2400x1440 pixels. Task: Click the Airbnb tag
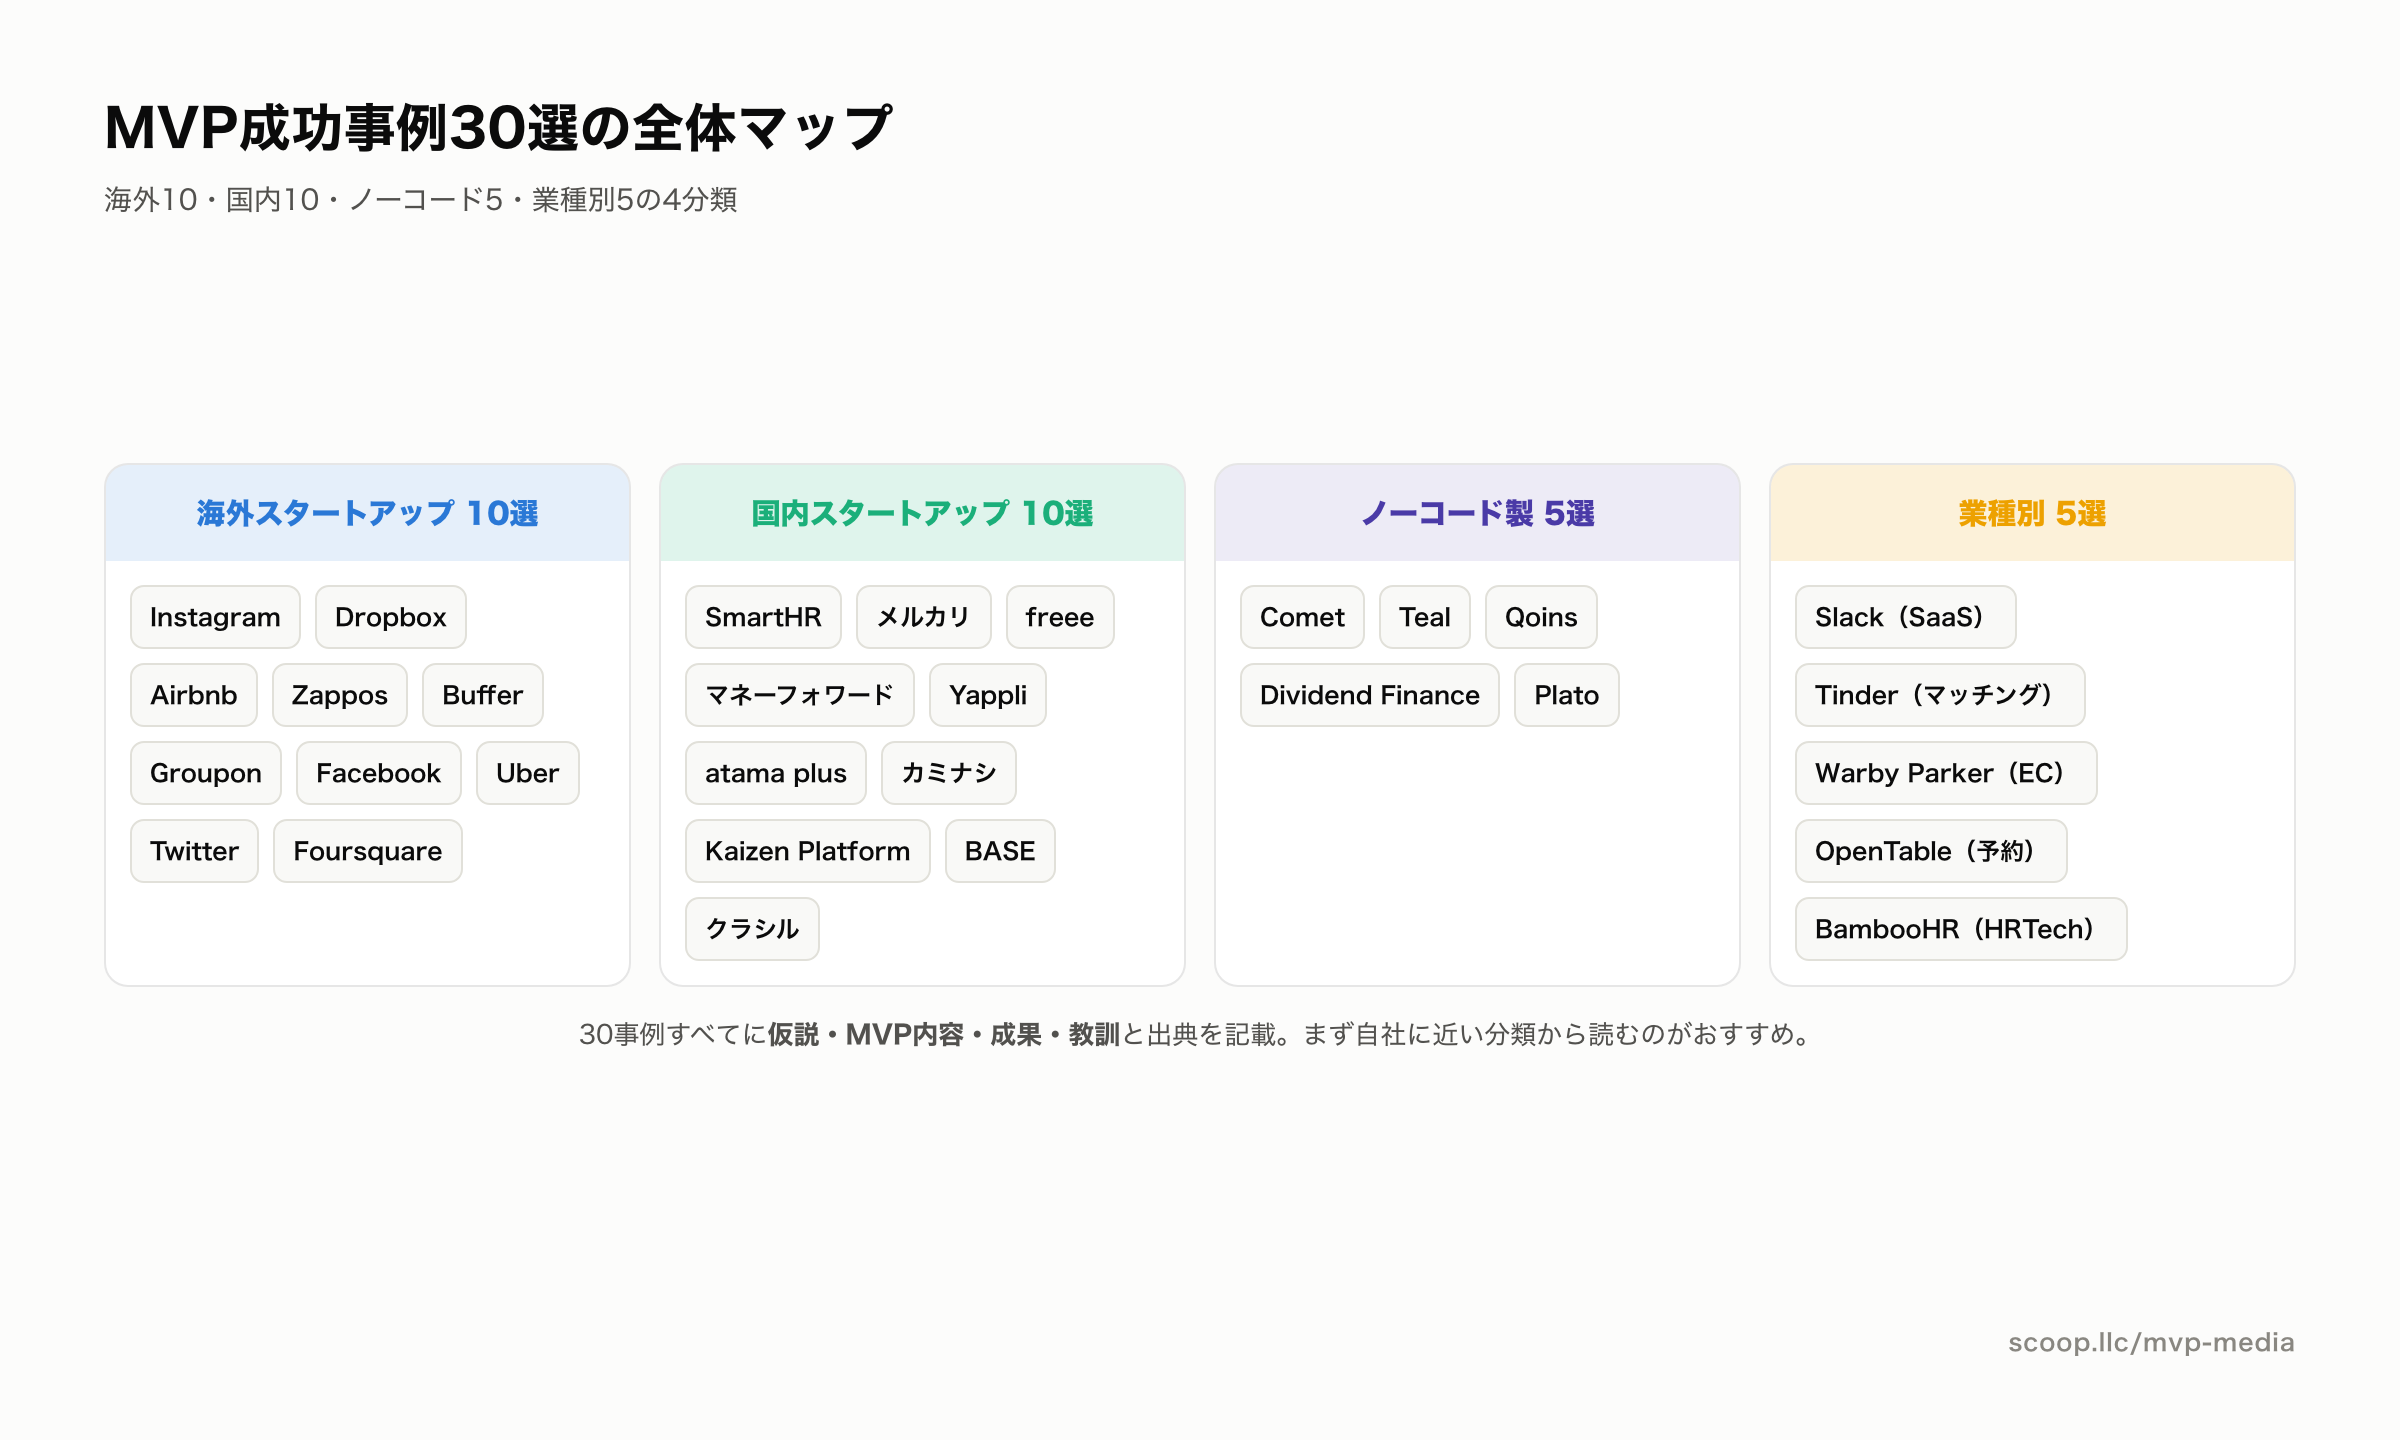pyautogui.click(x=194, y=695)
